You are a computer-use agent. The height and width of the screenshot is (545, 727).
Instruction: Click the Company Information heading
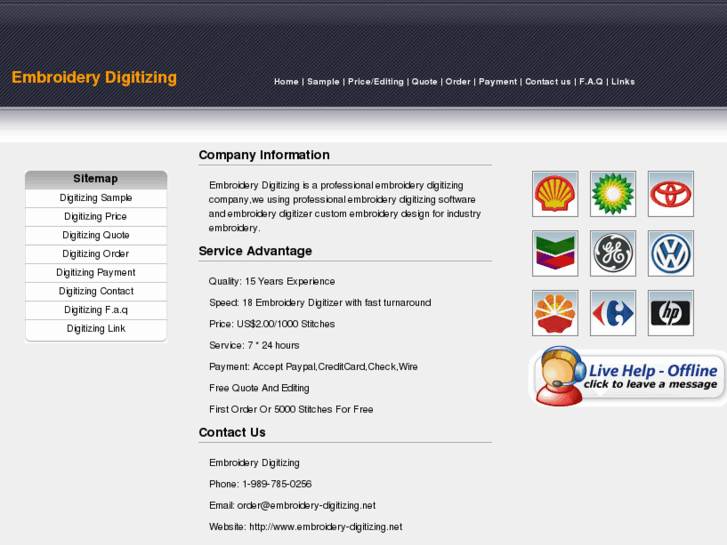point(264,155)
